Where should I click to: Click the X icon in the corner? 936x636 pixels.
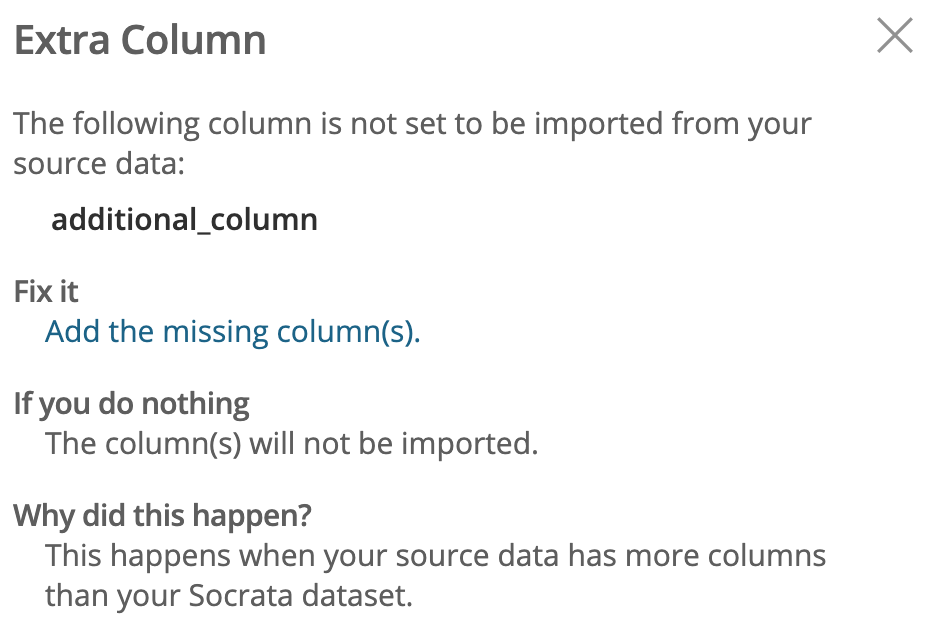pos(894,36)
